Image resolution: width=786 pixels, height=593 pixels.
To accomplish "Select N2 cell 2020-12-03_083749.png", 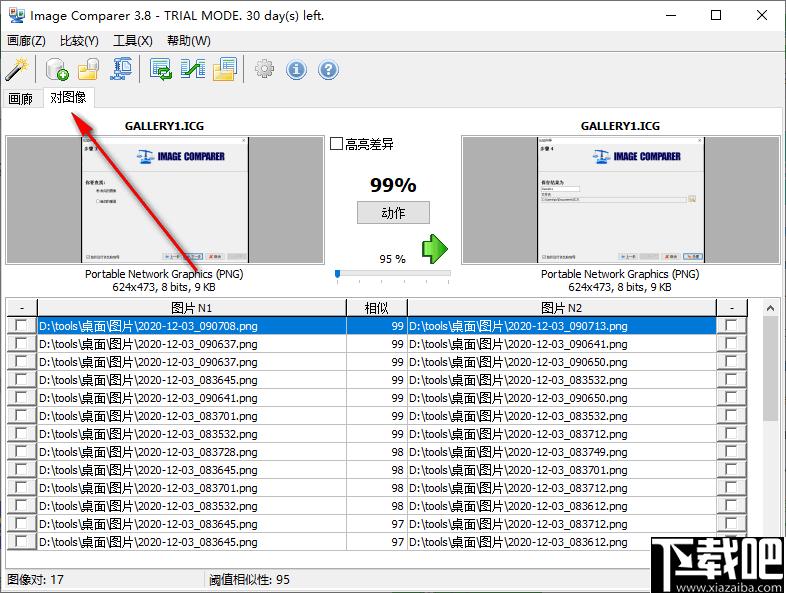I will pyautogui.click(x=561, y=452).
